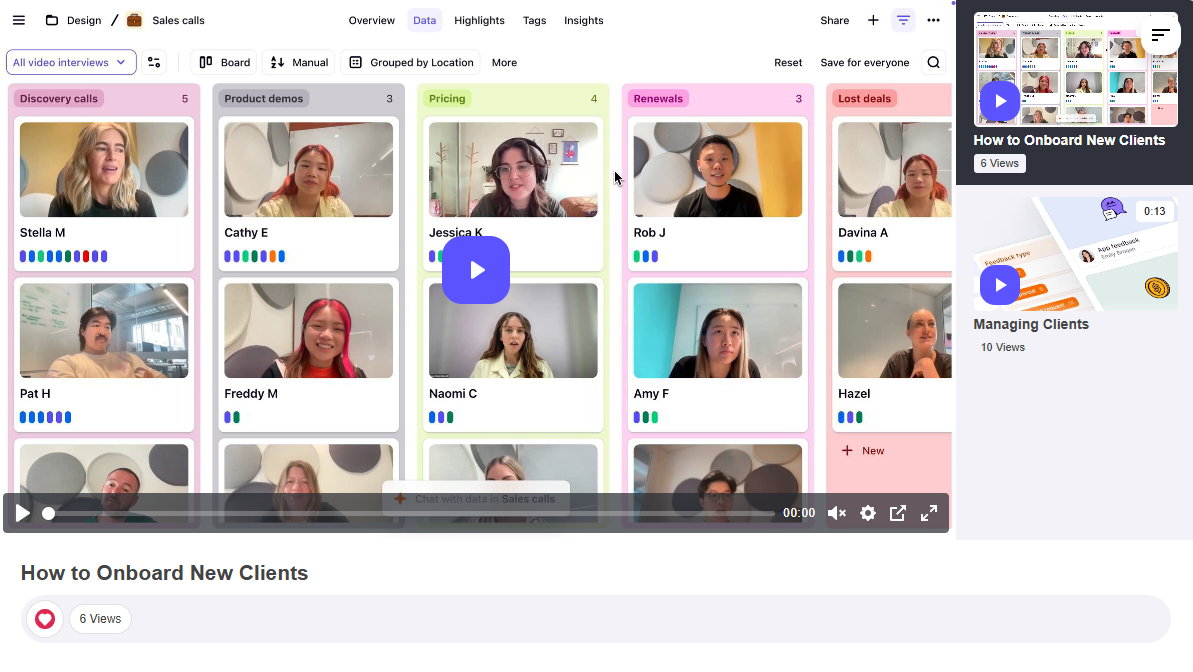Play the Managing Clients video thumbnail

(x=999, y=286)
